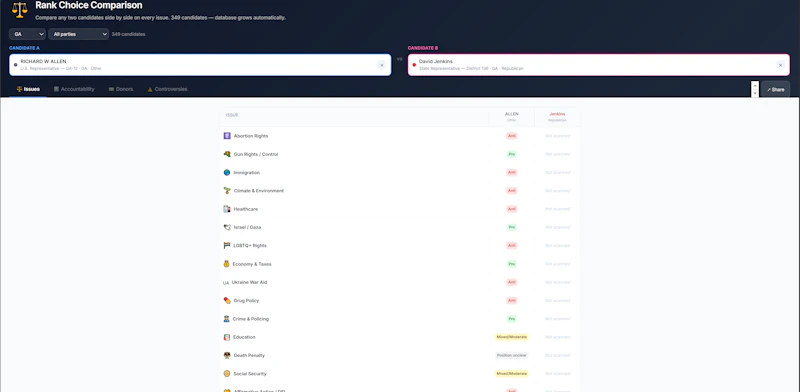Click the Pro badge for Crime & Policing

click(x=512, y=319)
